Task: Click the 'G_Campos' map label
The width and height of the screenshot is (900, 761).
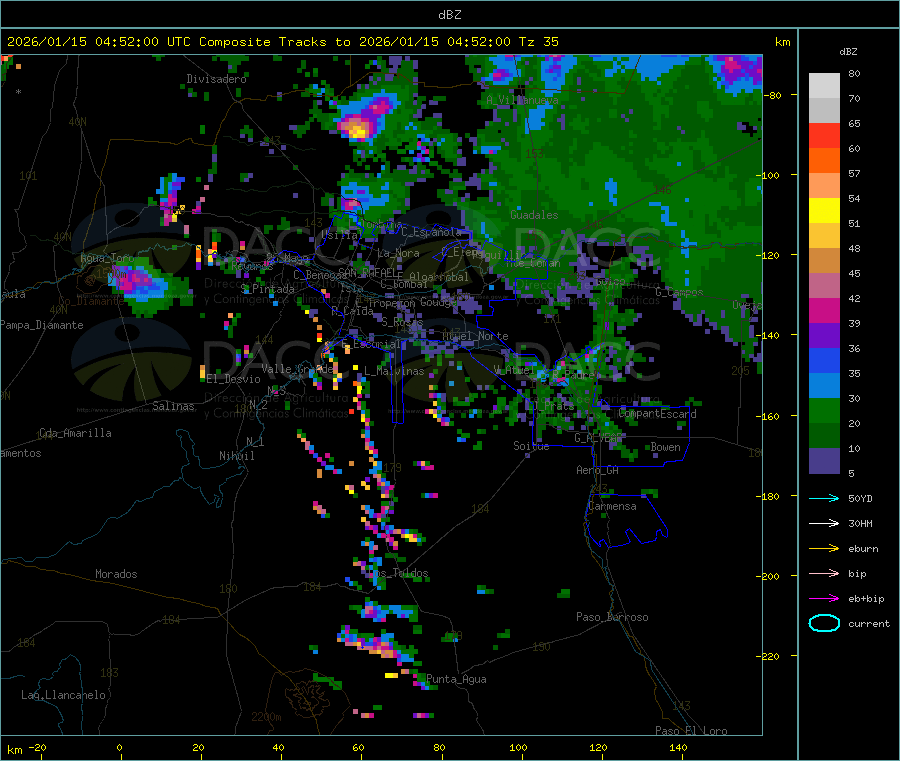Action: point(679,293)
